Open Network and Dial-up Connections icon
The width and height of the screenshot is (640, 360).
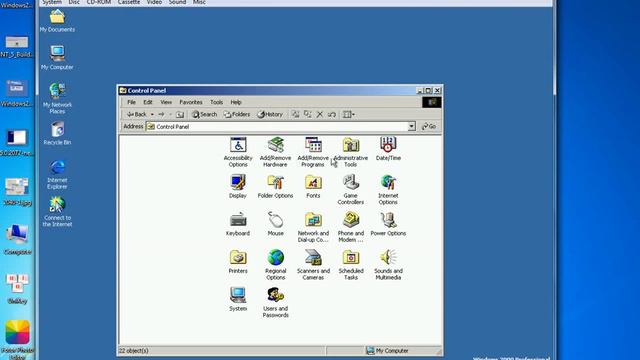click(313, 227)
